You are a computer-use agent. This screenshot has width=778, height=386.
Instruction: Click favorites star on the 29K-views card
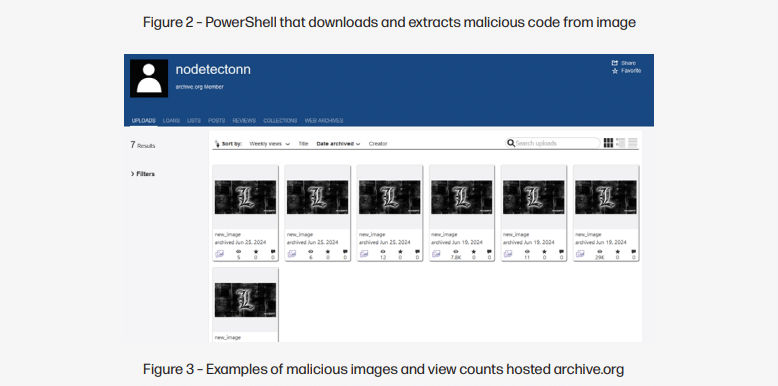tap(617, 252)
